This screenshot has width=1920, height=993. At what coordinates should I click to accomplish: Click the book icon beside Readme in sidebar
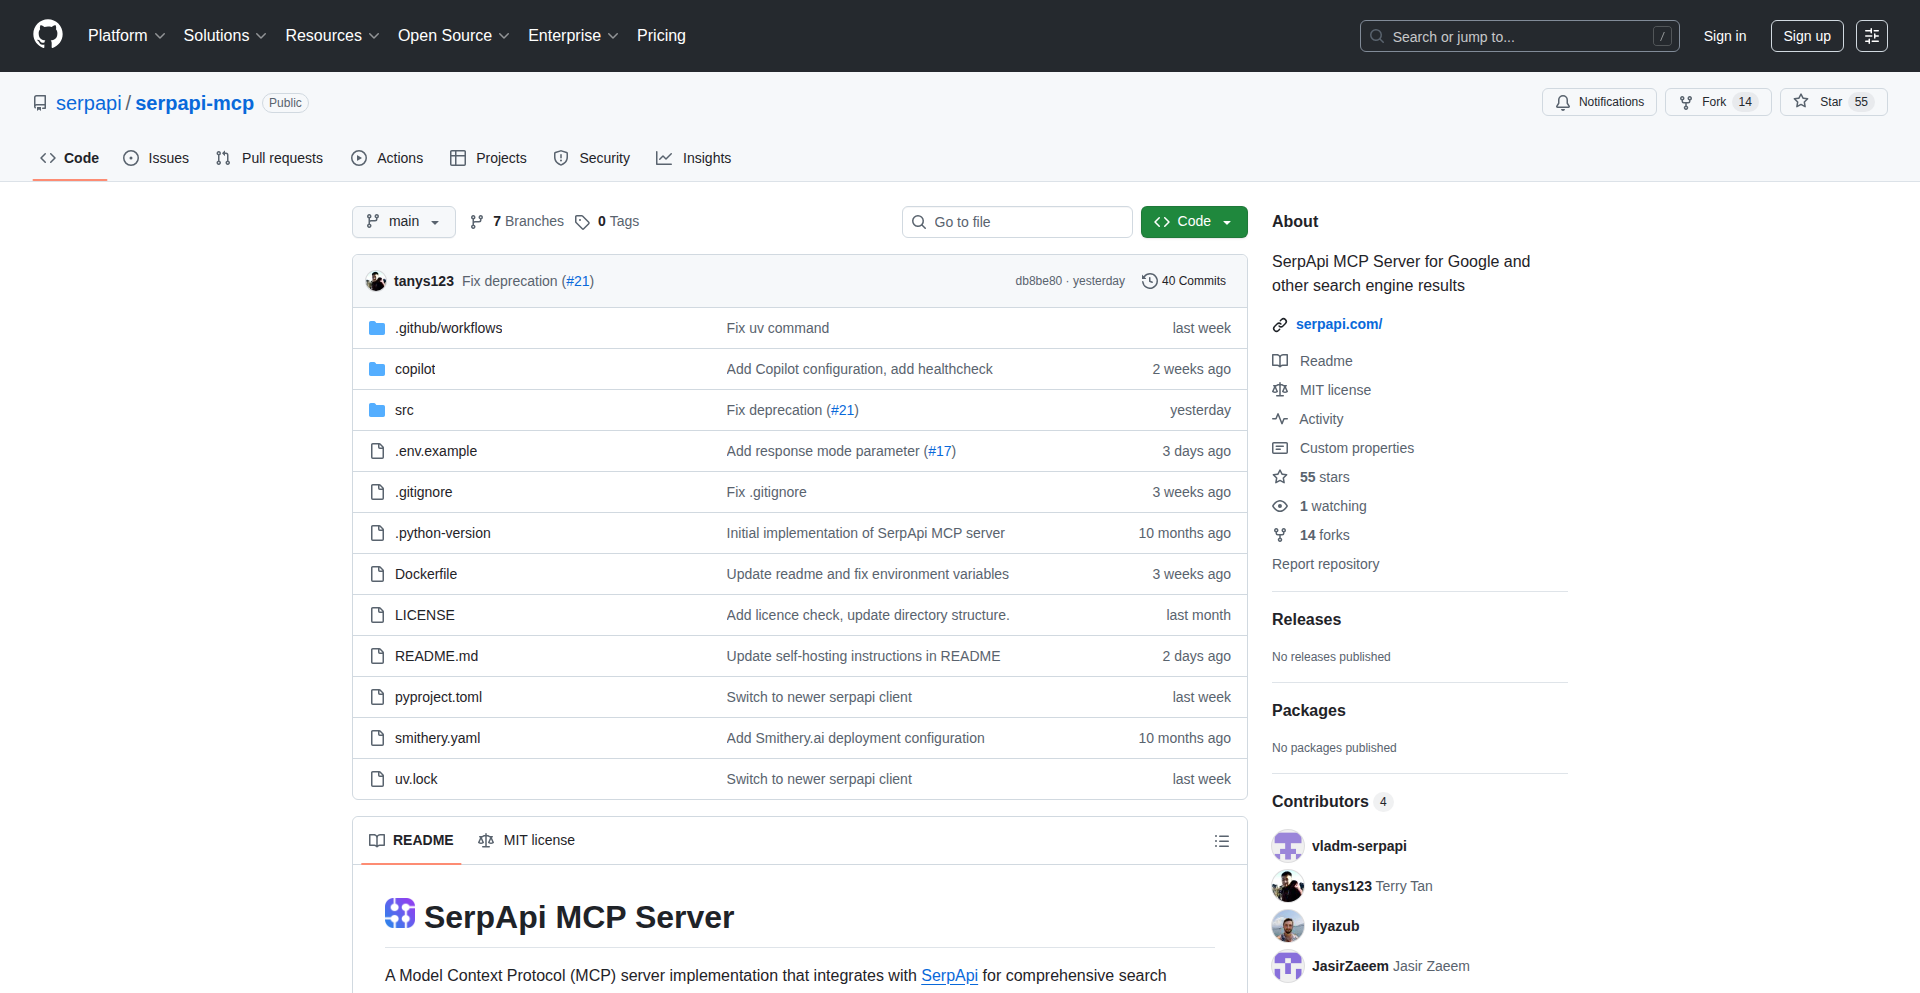[x=1280, y=361]
